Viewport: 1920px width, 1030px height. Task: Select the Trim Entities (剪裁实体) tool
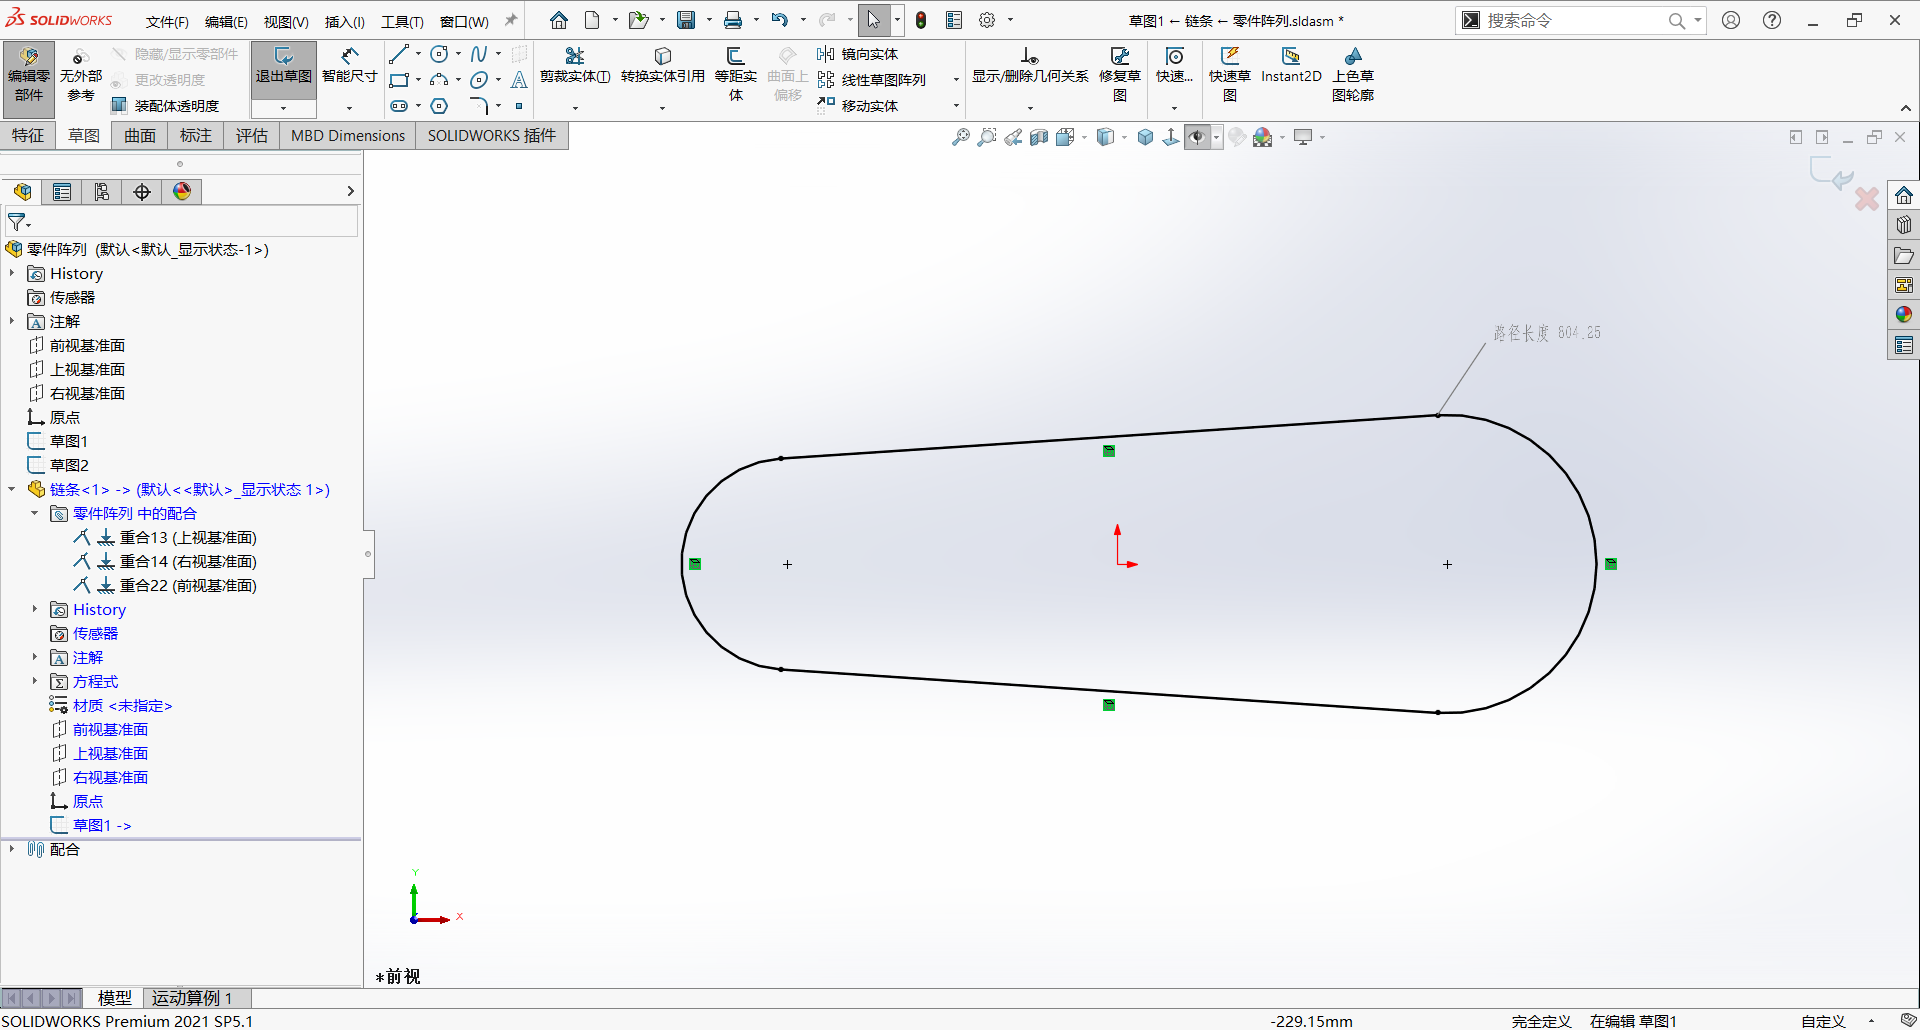[x=575, y=66]
